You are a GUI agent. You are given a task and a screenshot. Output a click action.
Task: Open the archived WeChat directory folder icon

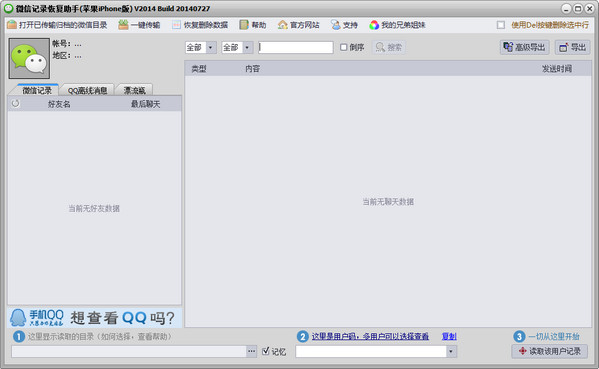(12, 25)
